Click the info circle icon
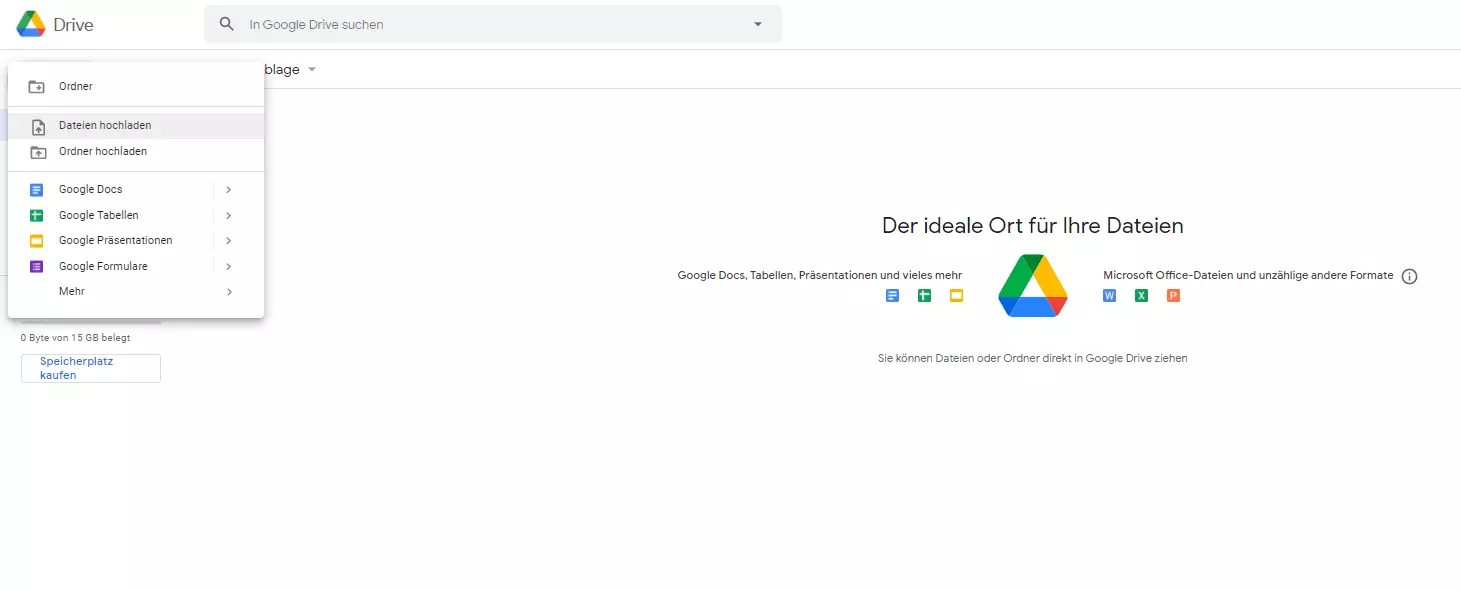 click(1410, 277)
